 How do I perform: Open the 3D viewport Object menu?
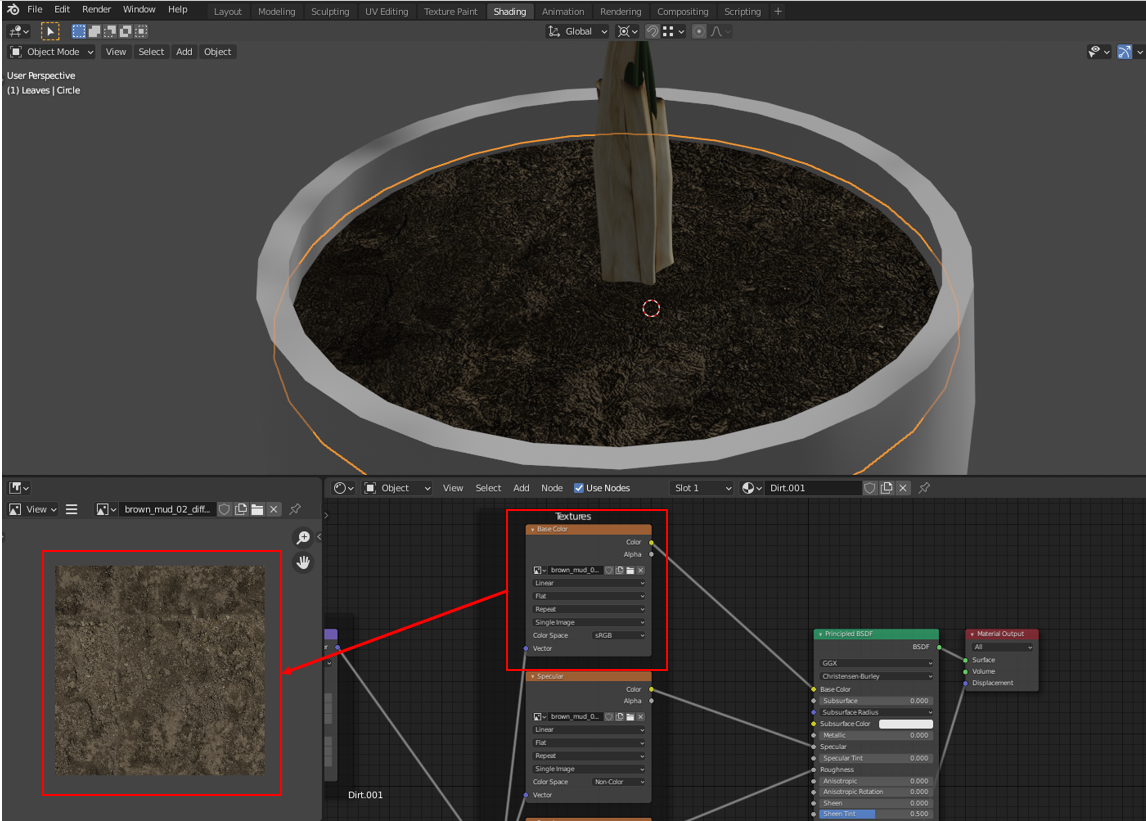218,52
